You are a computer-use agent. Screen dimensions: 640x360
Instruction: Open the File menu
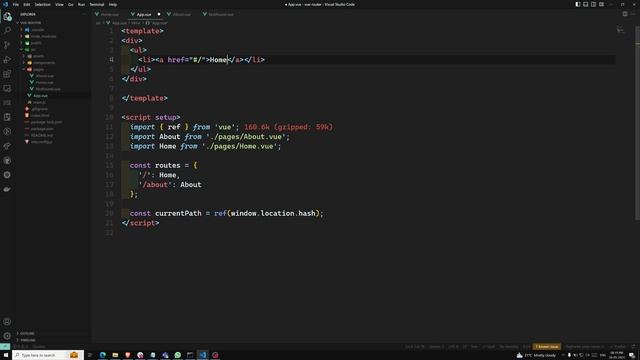[x=16, y=4]
